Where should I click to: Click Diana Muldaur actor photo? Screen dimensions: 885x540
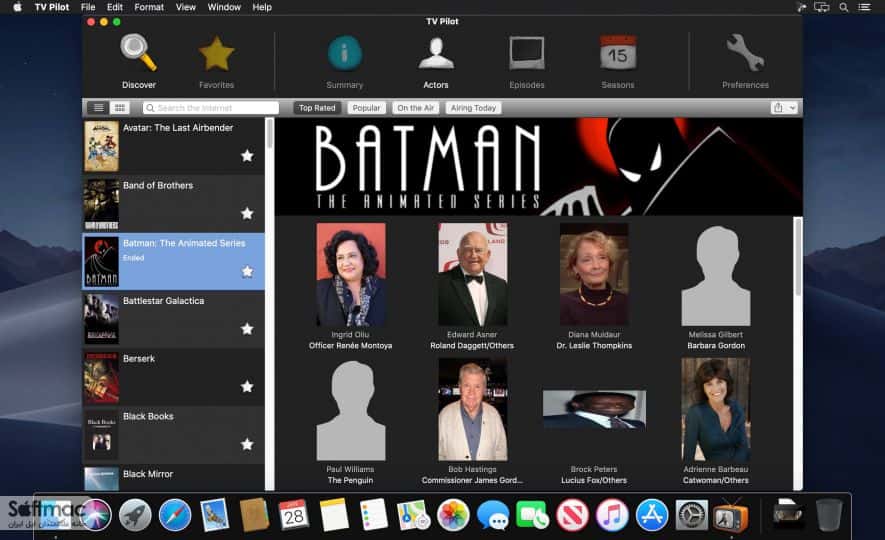click(x=594, y=274)
